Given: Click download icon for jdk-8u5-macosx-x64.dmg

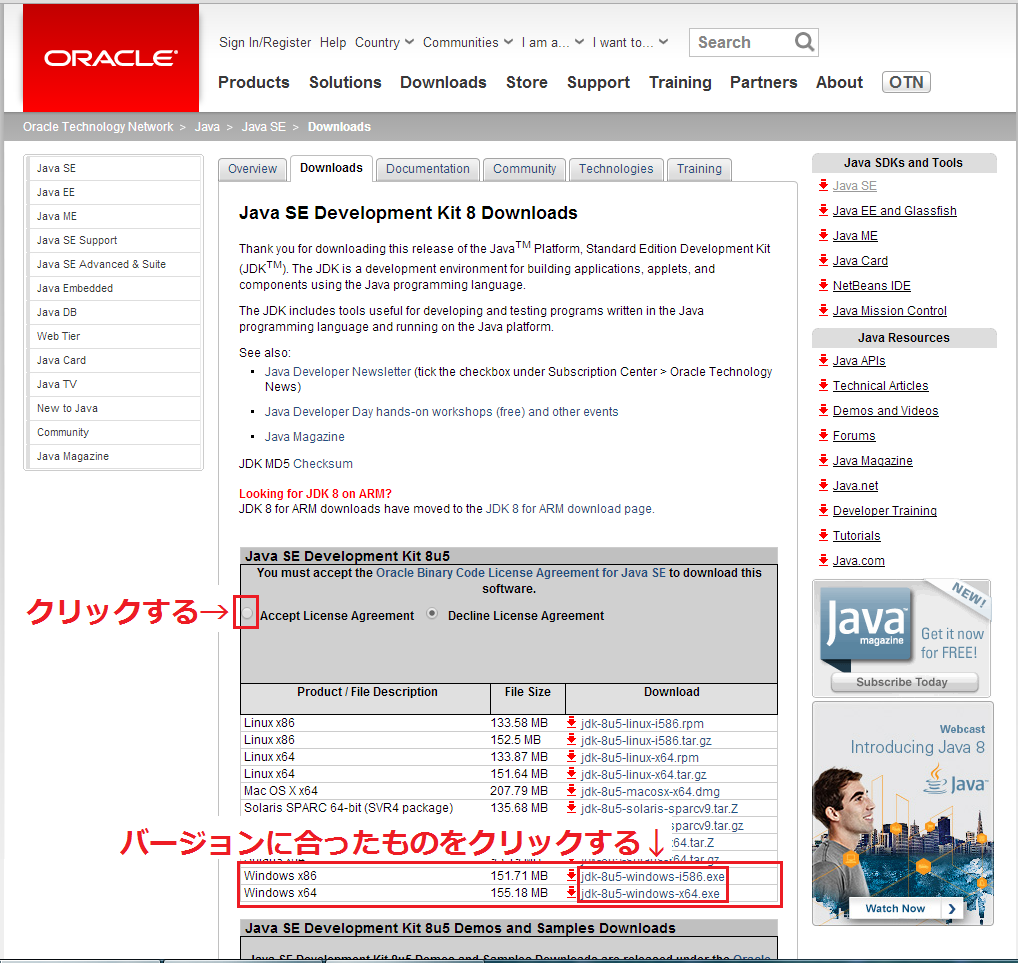Looking at the screenshot, I should [571, 790].
